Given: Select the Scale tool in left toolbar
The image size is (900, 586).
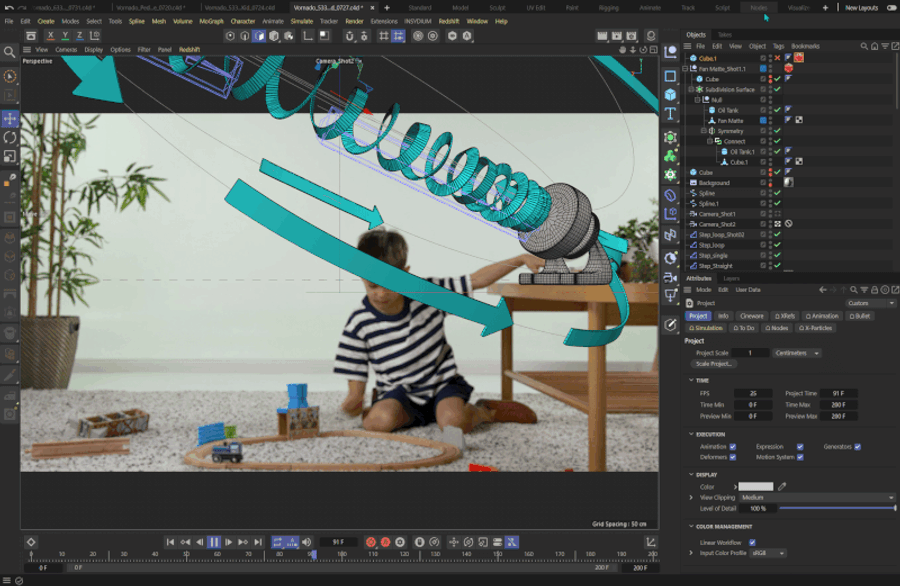Looking at the screenshot, I should pos(10,156).
